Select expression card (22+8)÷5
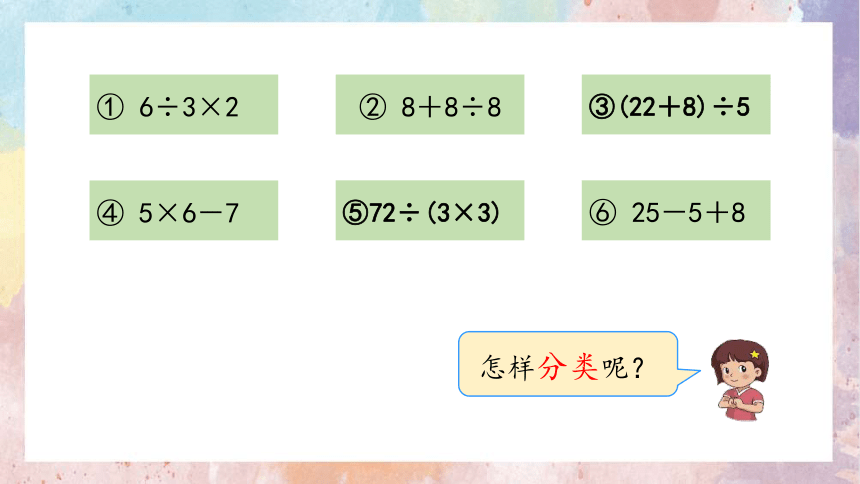The width and height of the screenshot is (860, 484). point(676,104)
